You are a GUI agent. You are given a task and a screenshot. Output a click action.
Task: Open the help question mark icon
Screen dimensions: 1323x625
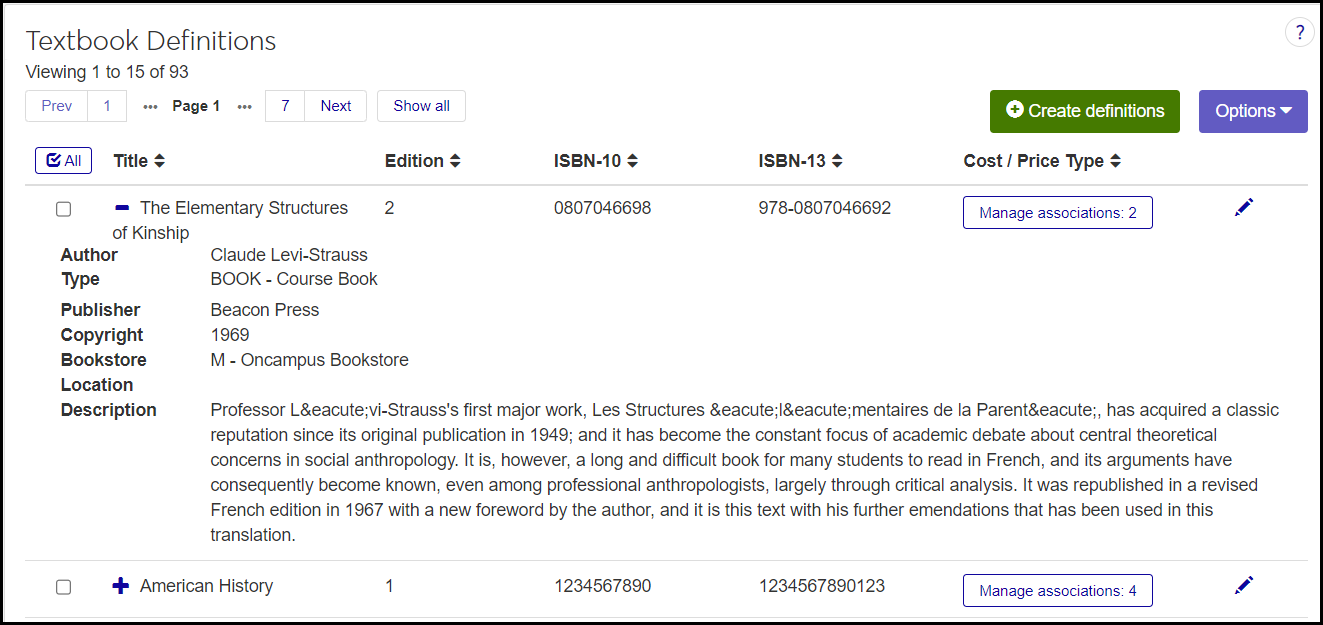(1299, 33)
